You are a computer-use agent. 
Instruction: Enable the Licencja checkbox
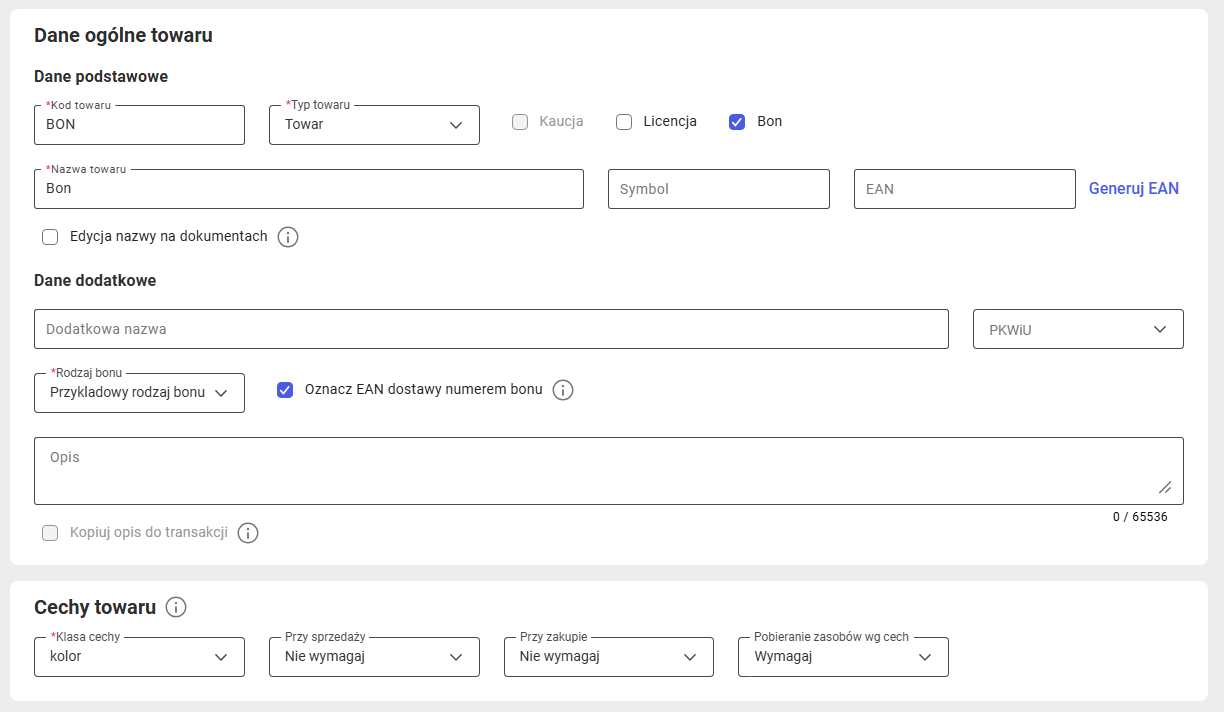pyautogui.click(x=624, y=122)
